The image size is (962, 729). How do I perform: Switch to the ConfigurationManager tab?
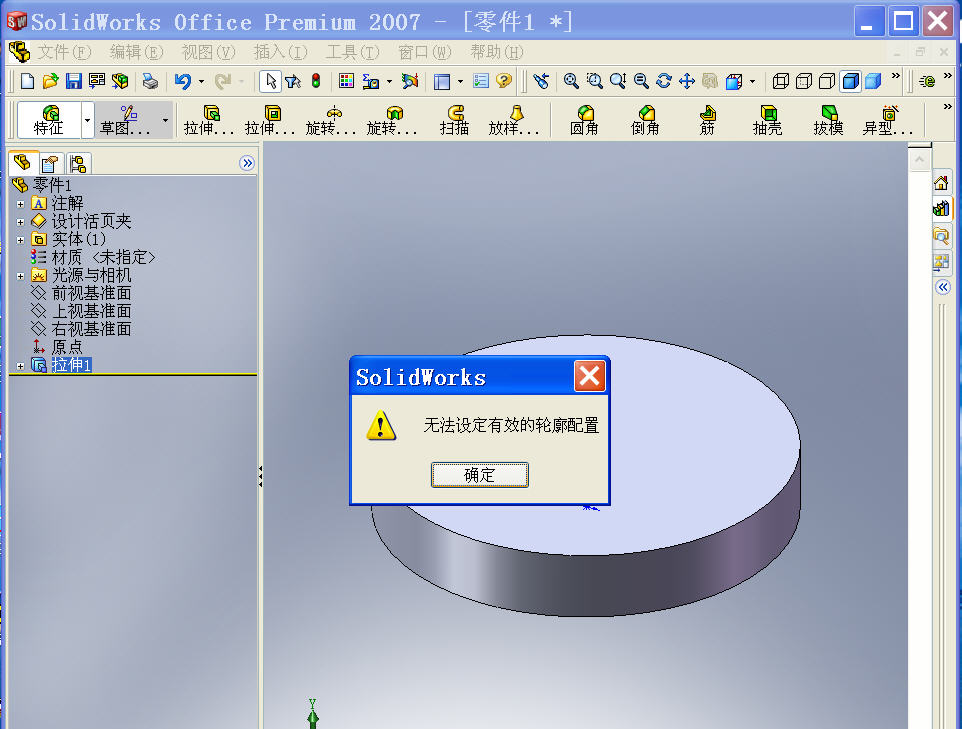coord(78,163)
